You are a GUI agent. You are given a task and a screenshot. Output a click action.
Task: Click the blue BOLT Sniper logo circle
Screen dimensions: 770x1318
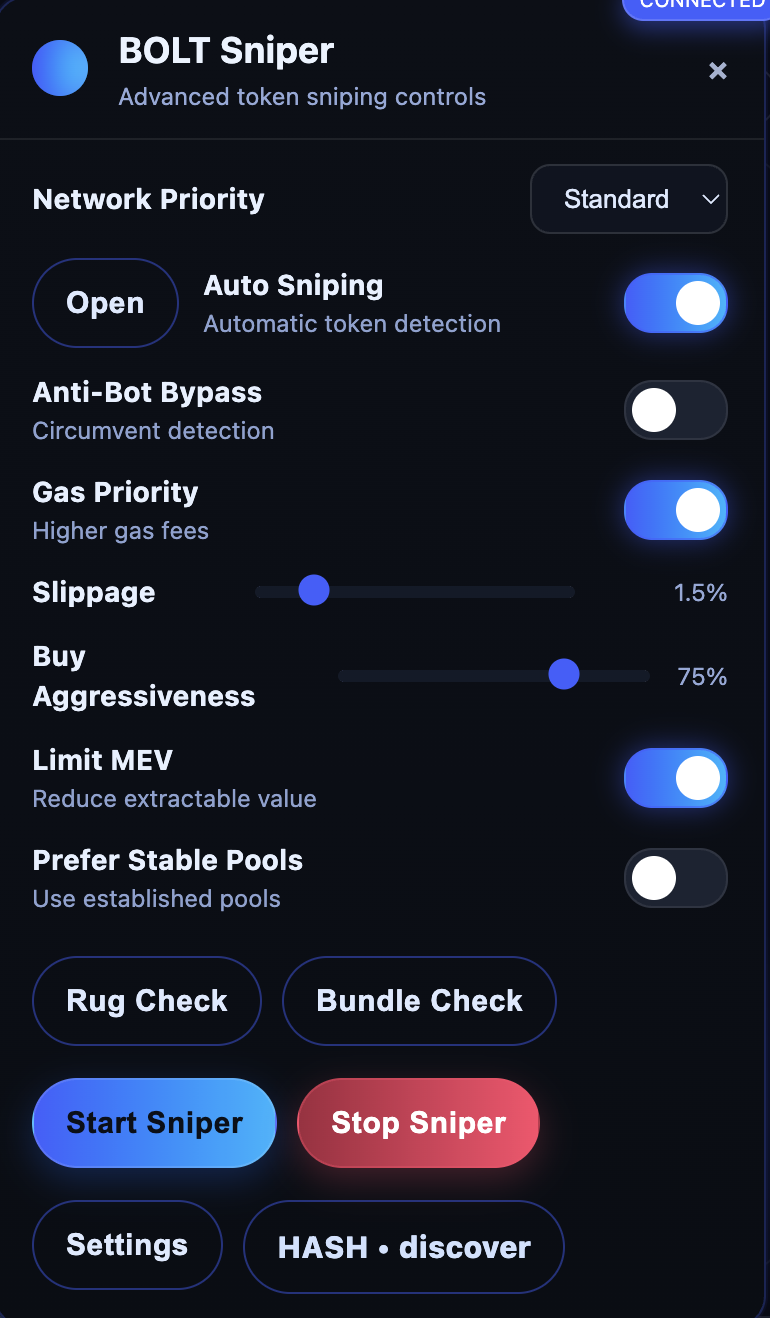60,68
